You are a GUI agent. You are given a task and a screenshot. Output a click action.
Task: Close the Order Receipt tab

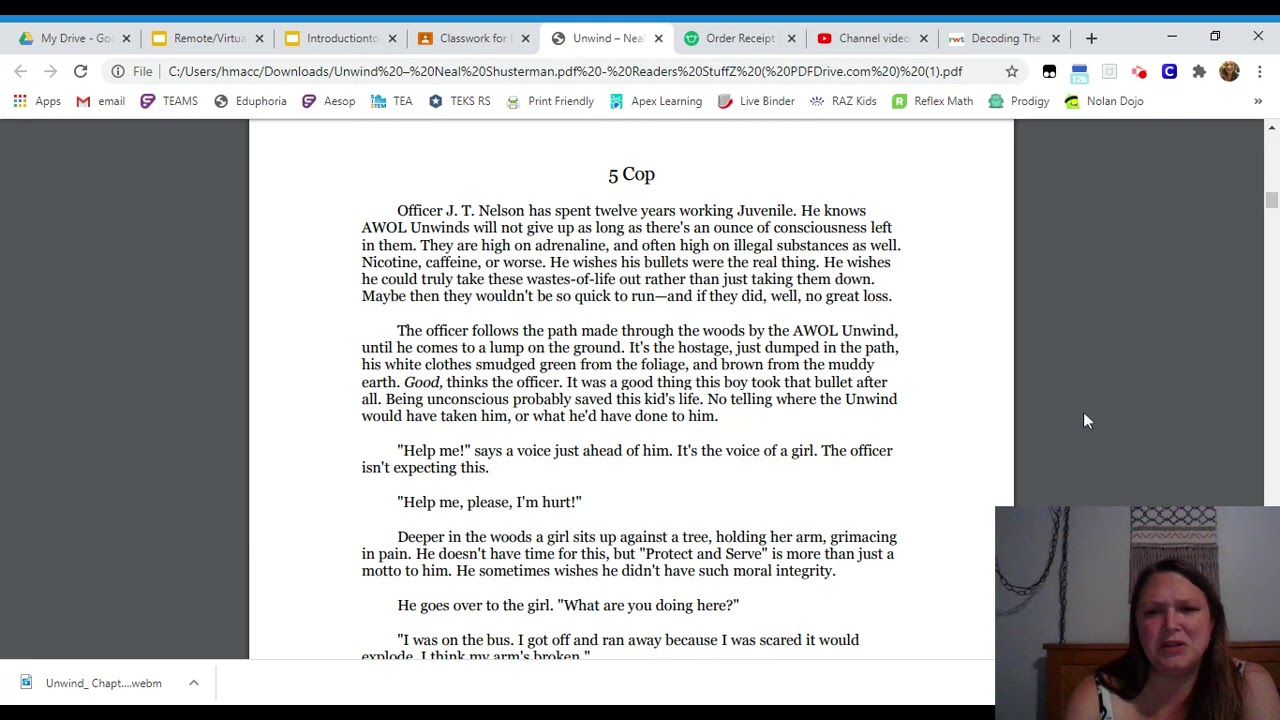click(x=791, y=38)
